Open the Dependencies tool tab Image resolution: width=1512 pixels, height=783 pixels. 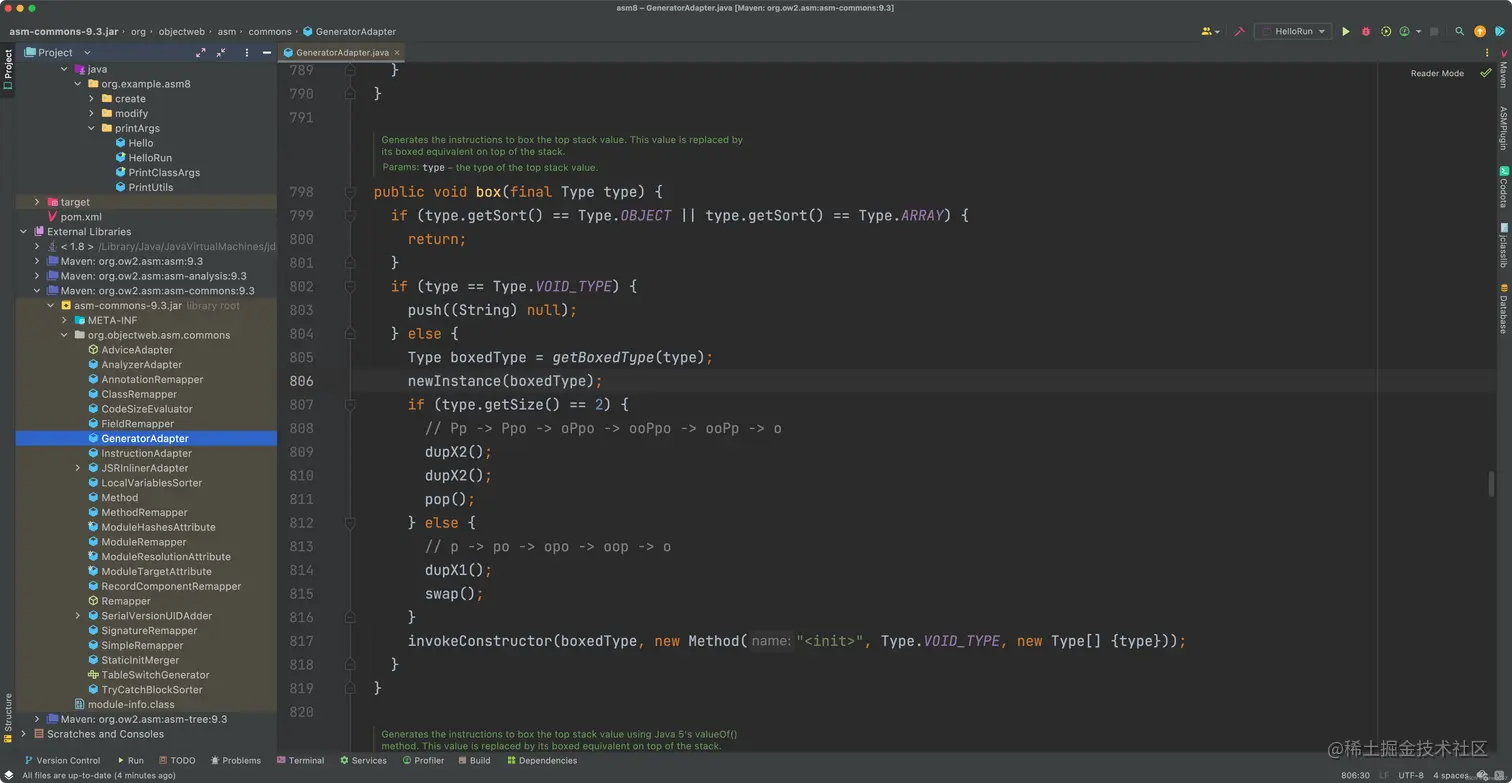pos(542,760)
